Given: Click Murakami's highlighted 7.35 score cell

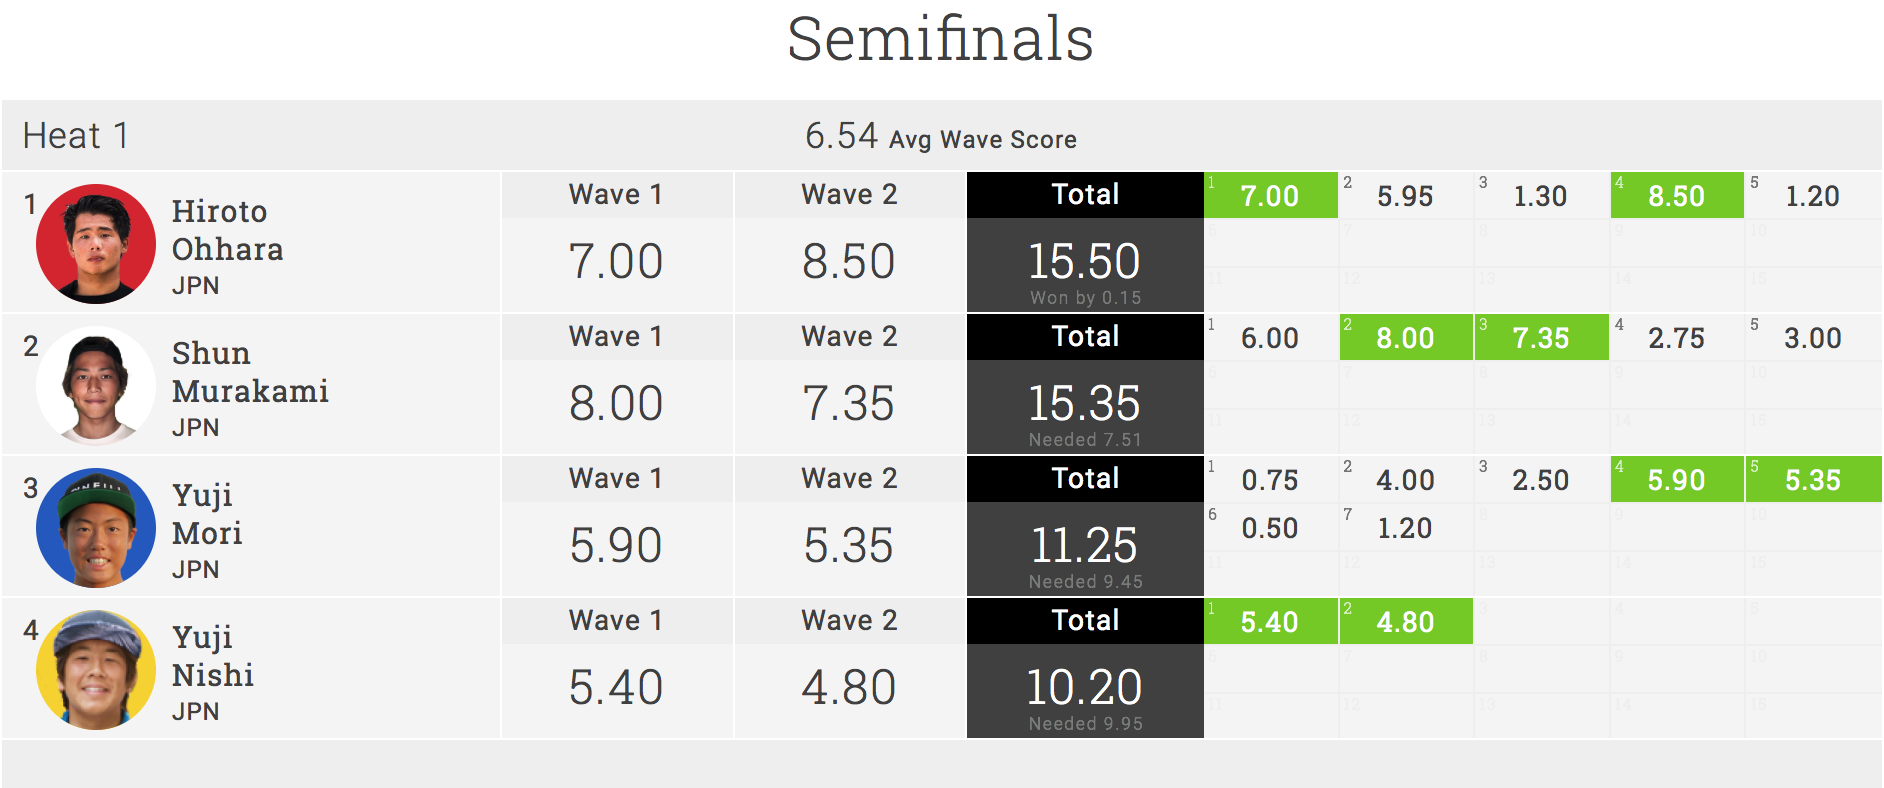Looking at the screenshot, I should pos(1540,338).
